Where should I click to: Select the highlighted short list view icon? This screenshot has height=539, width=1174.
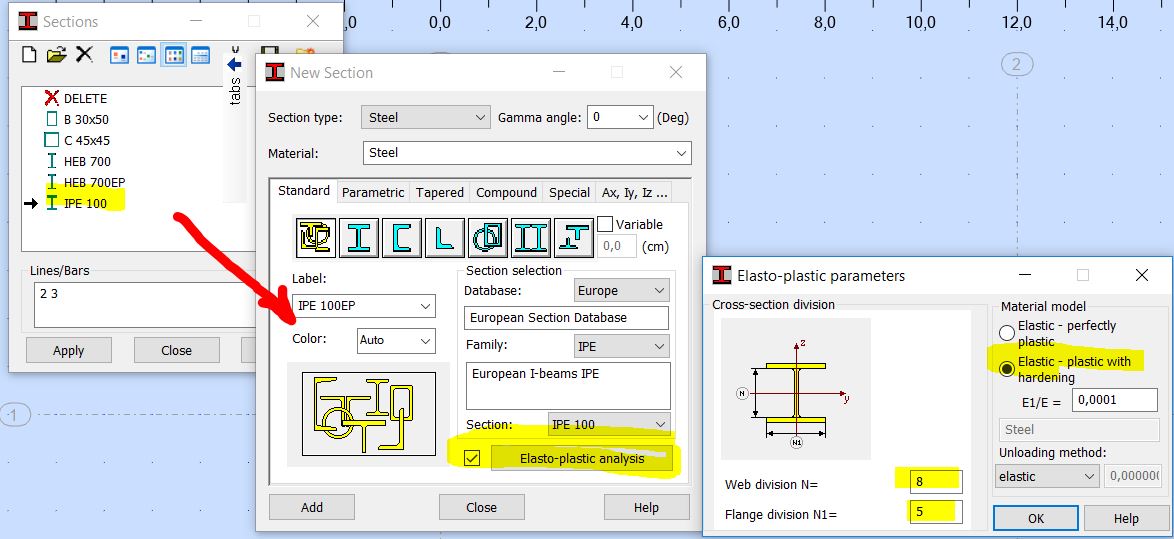point(174,55)
